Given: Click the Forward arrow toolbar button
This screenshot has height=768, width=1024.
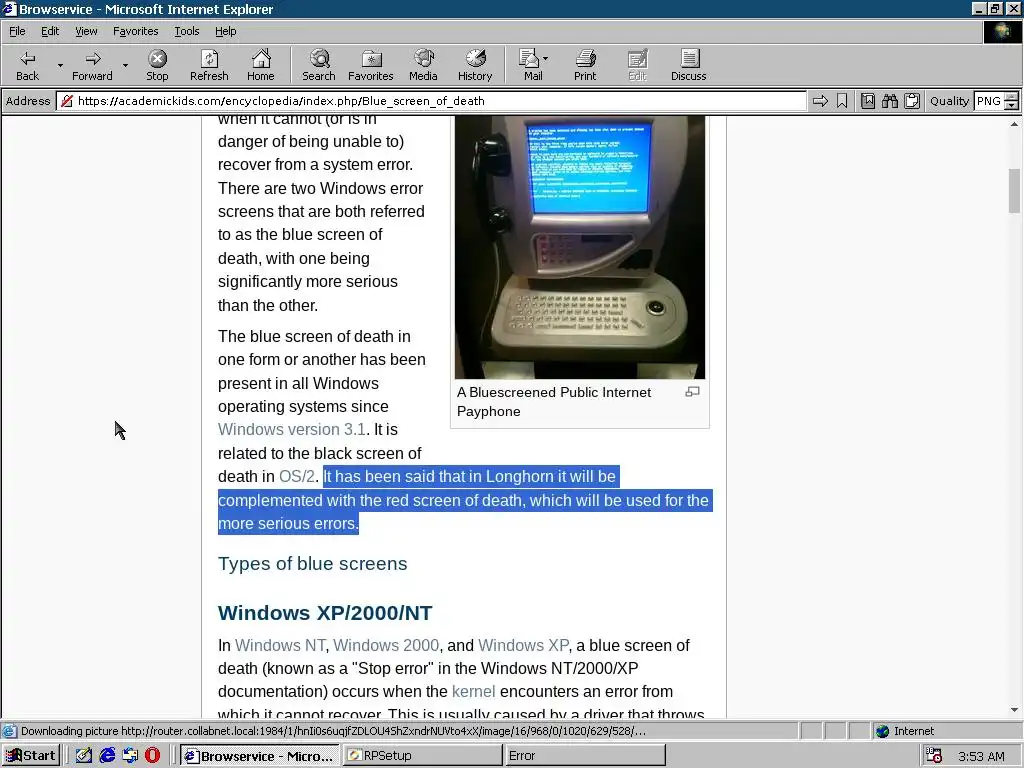Looking at the screenshot, I should 92,65.
